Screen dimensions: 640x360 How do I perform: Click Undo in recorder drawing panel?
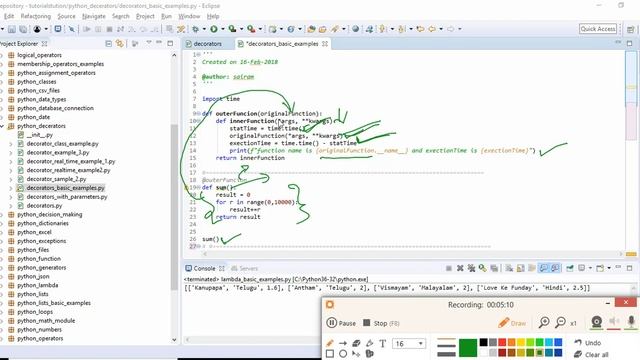587,343
